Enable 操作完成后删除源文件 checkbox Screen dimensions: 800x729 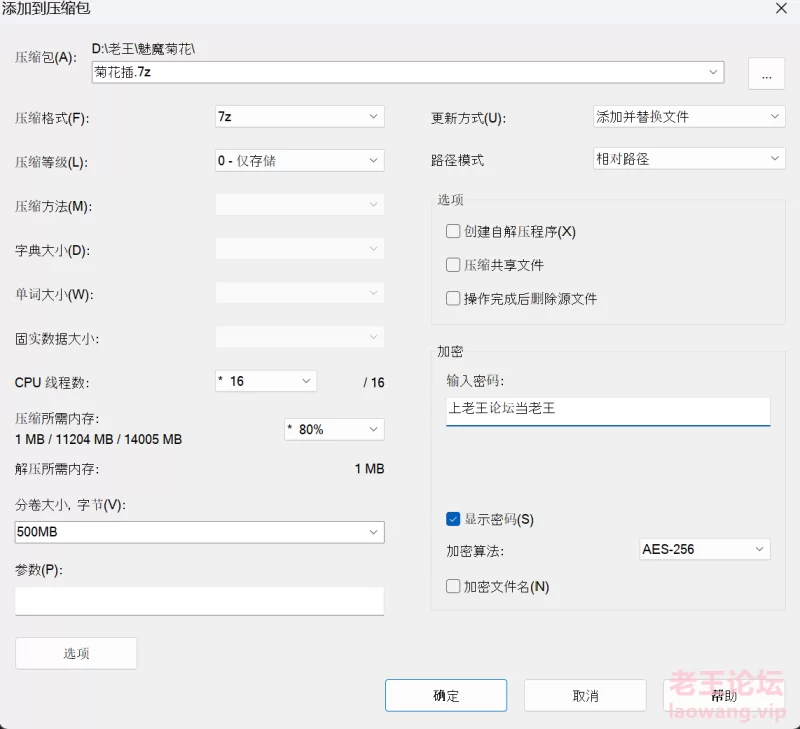point(453,299)
